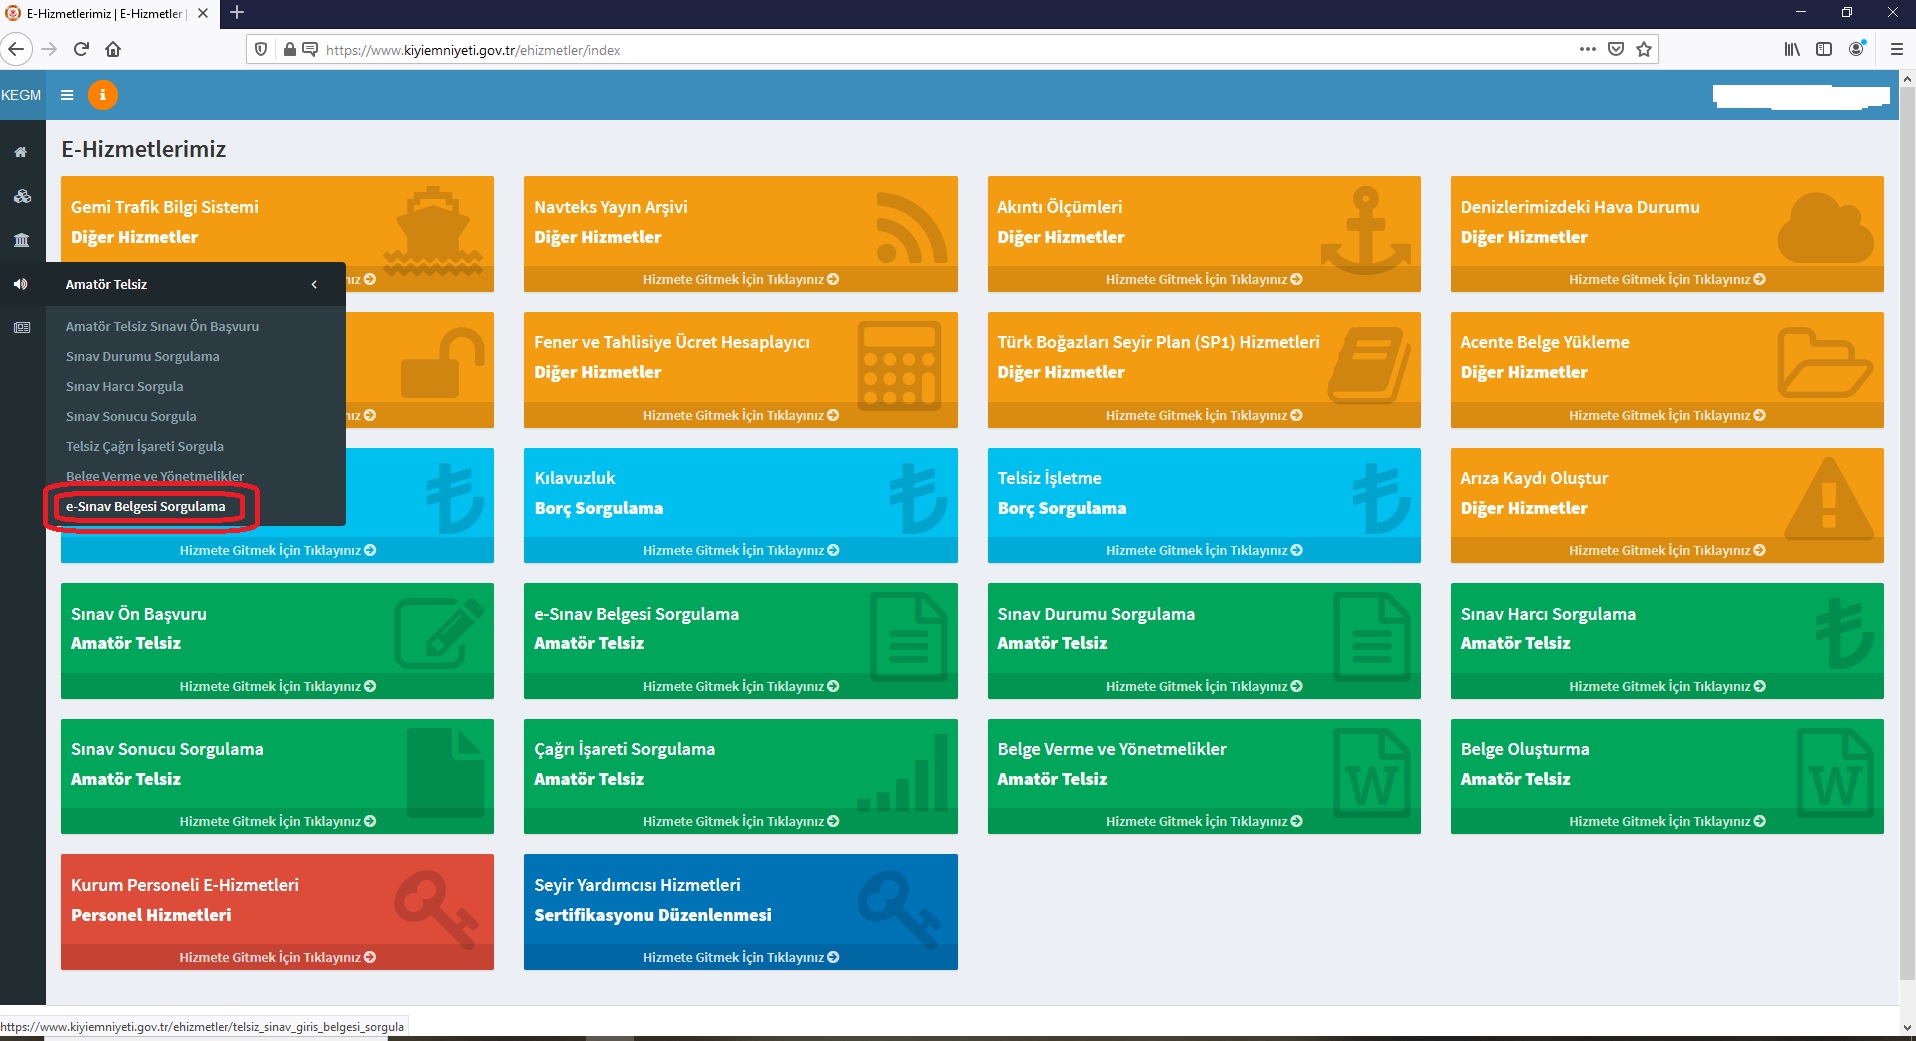Click the padlock site info icon
The height and width of the screenshot is (1041, 1916).
click(290, 49)
